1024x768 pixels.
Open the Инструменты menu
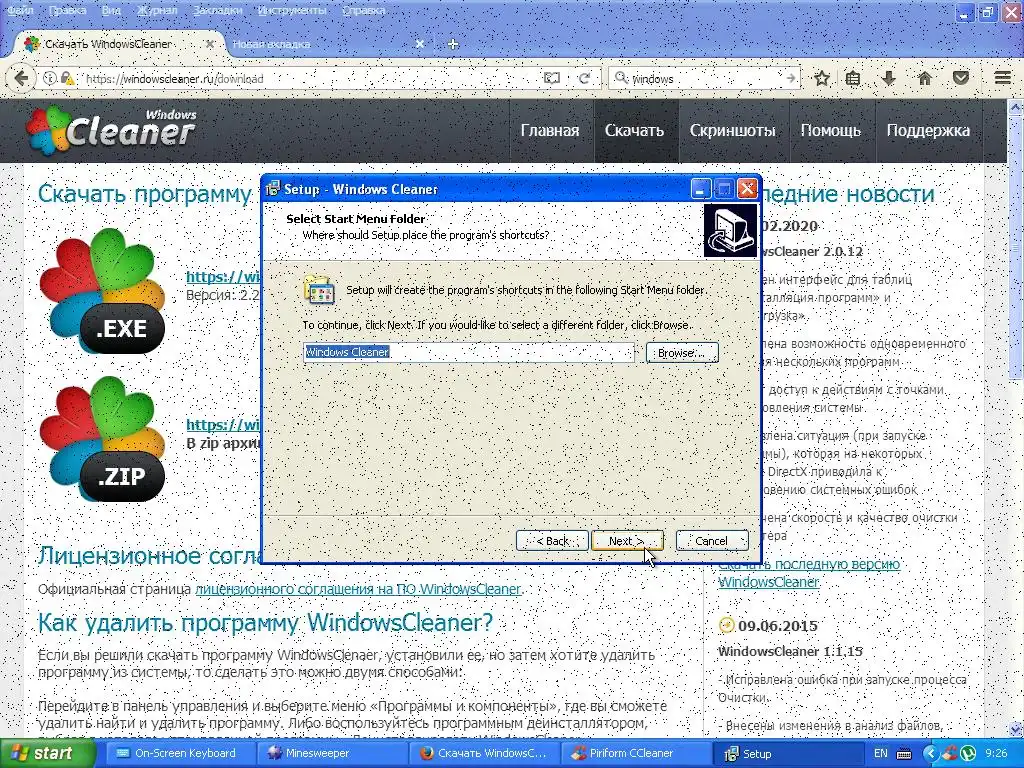tap(292, 10)
